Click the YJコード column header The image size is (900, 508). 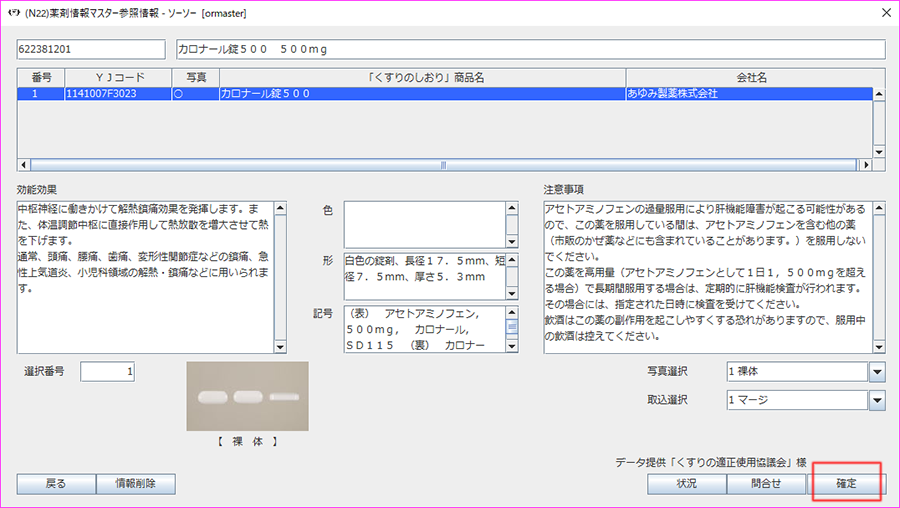coord(118,77)
